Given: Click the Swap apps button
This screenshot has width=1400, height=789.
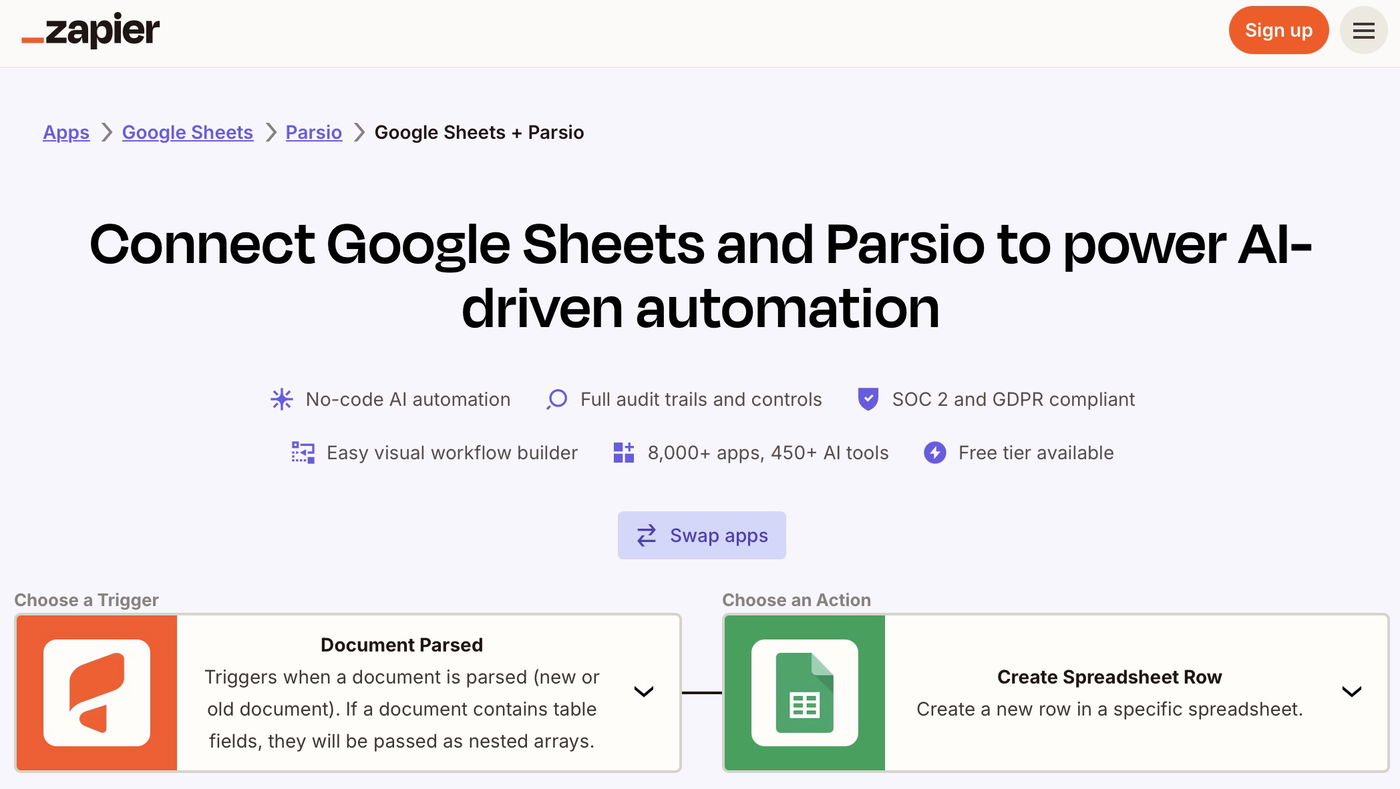Looking at the screenshot, I should coord(702,535).
